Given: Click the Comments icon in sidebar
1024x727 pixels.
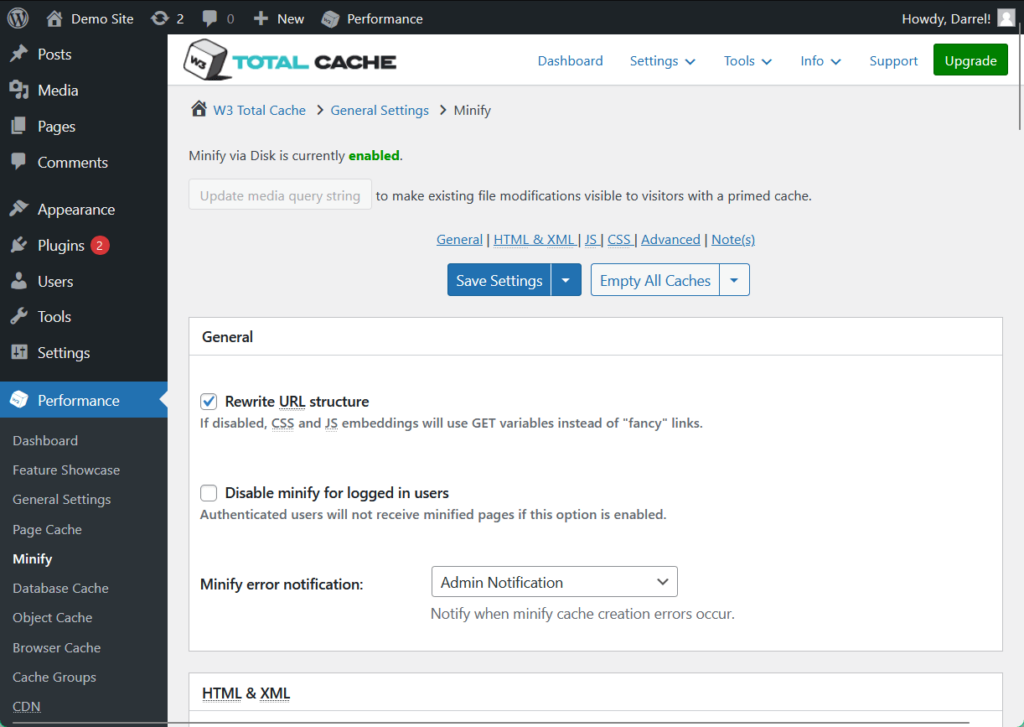Looking at the screenshot, I should pos(19,161).
